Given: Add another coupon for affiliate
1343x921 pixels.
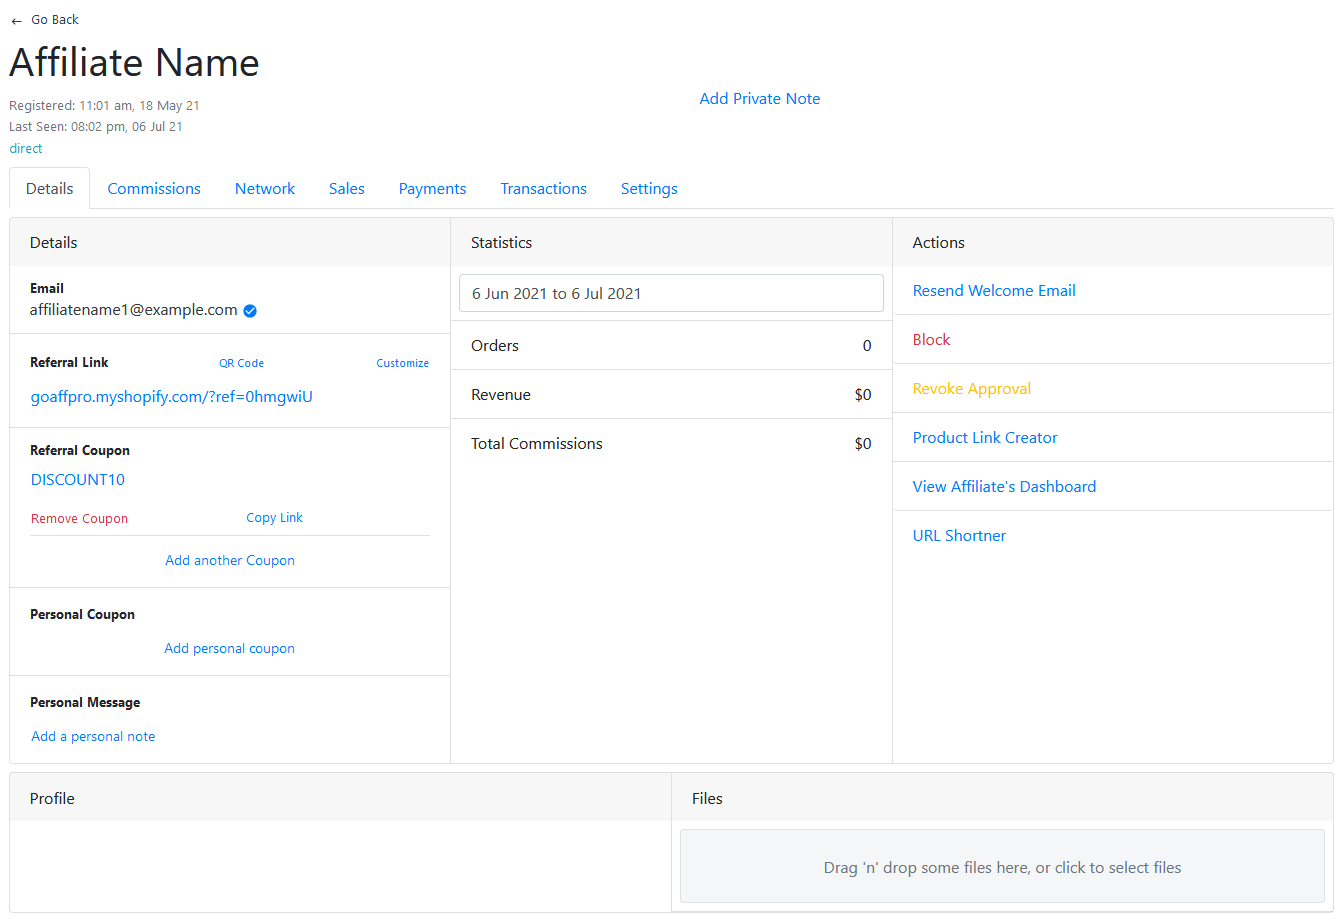Looking at the screenshot, I should click(x=230, y=561).
